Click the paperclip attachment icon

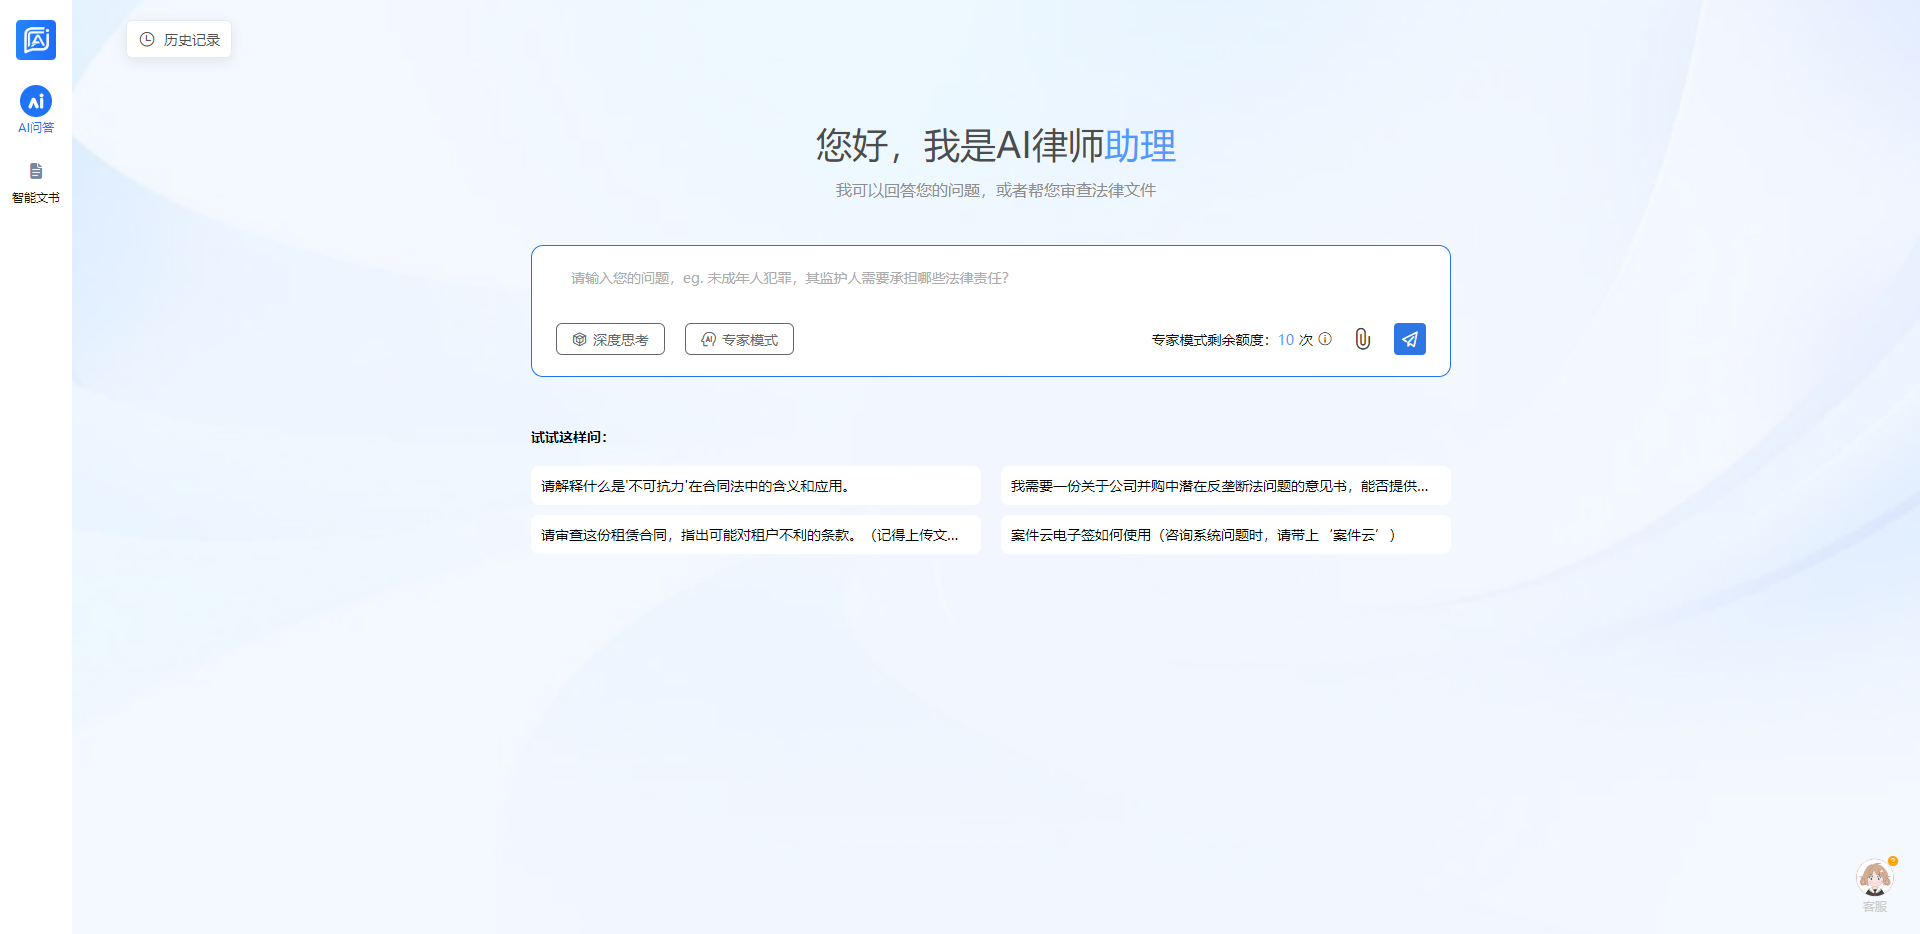tap(1362, 339)
